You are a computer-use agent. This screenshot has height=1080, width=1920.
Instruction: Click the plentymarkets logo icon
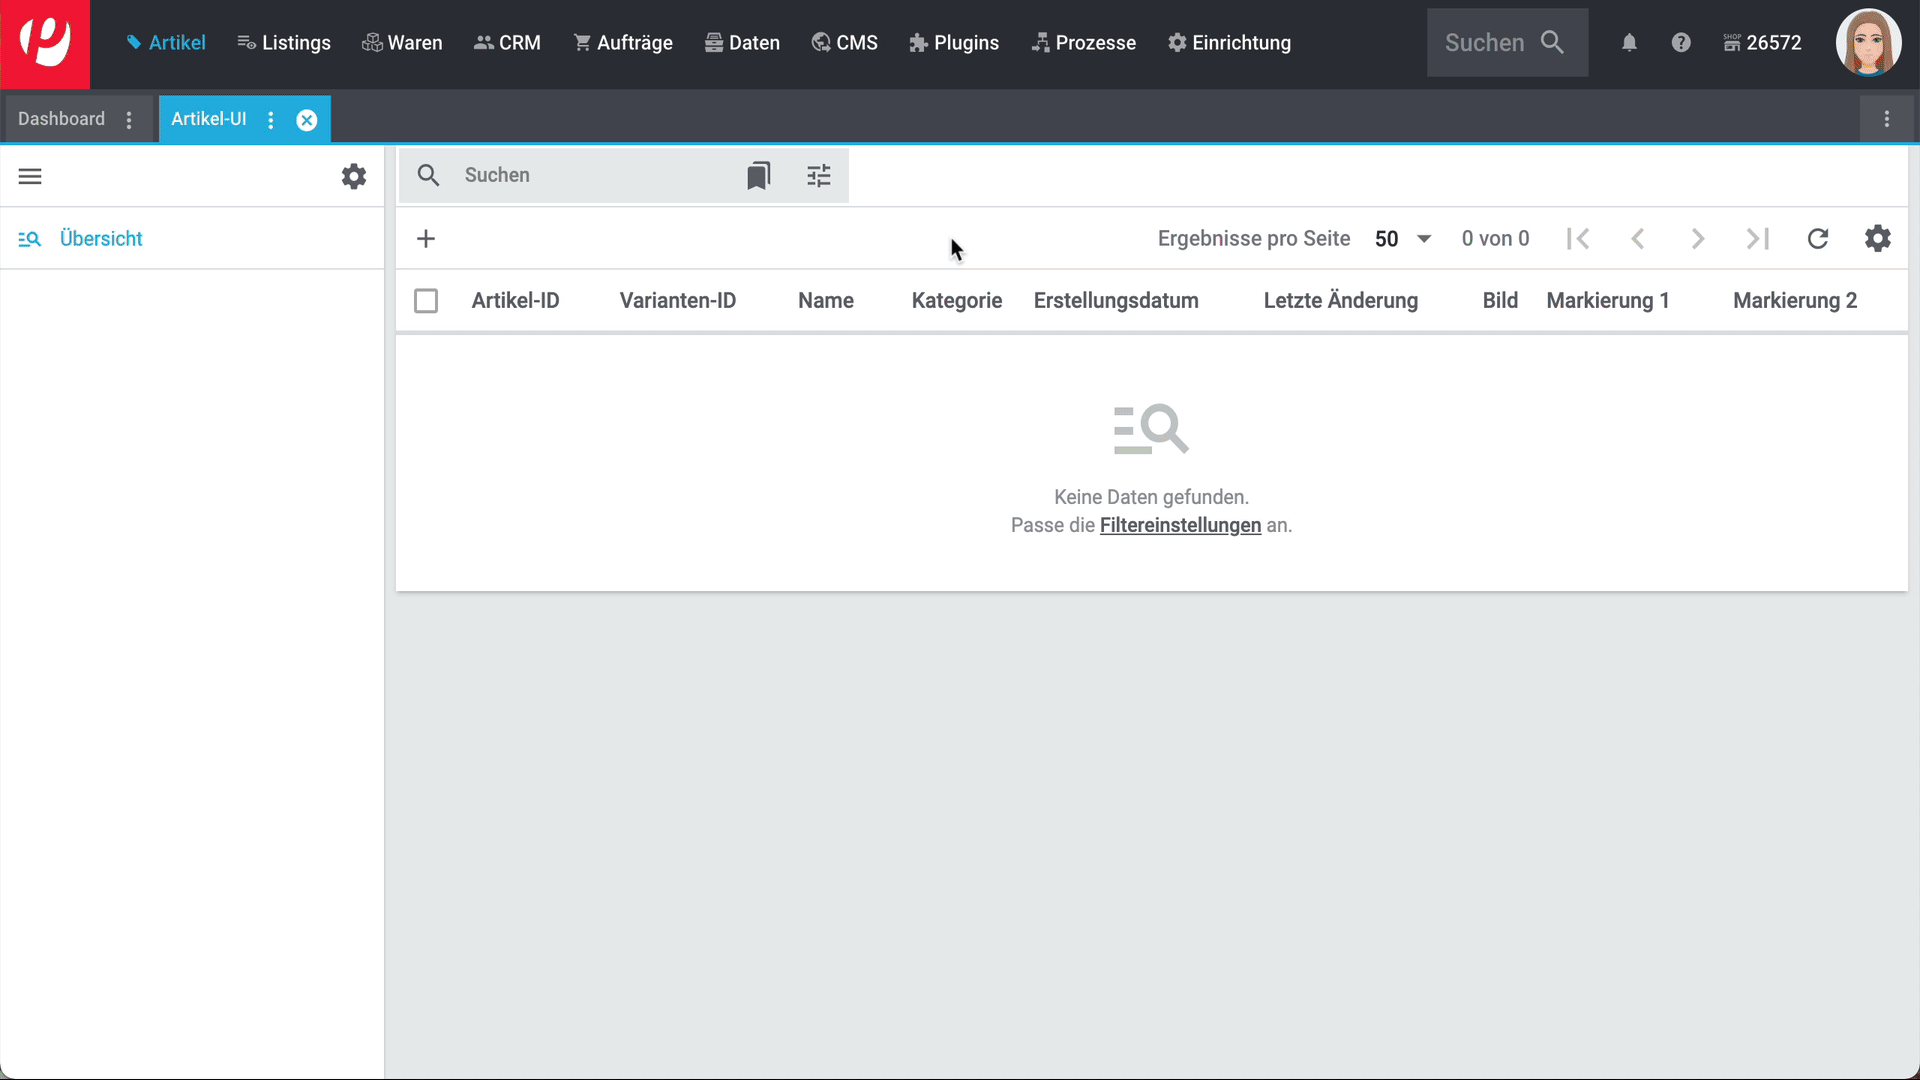click(45, 44)
